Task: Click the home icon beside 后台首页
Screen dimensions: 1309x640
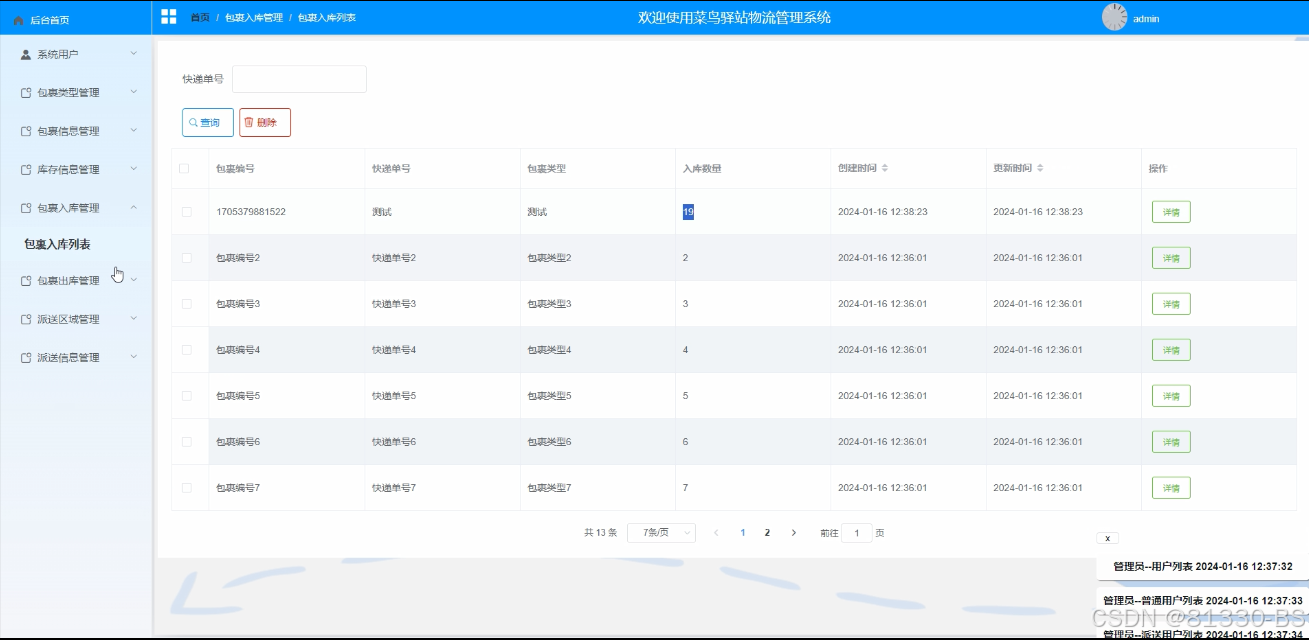Action: [18, 19]
